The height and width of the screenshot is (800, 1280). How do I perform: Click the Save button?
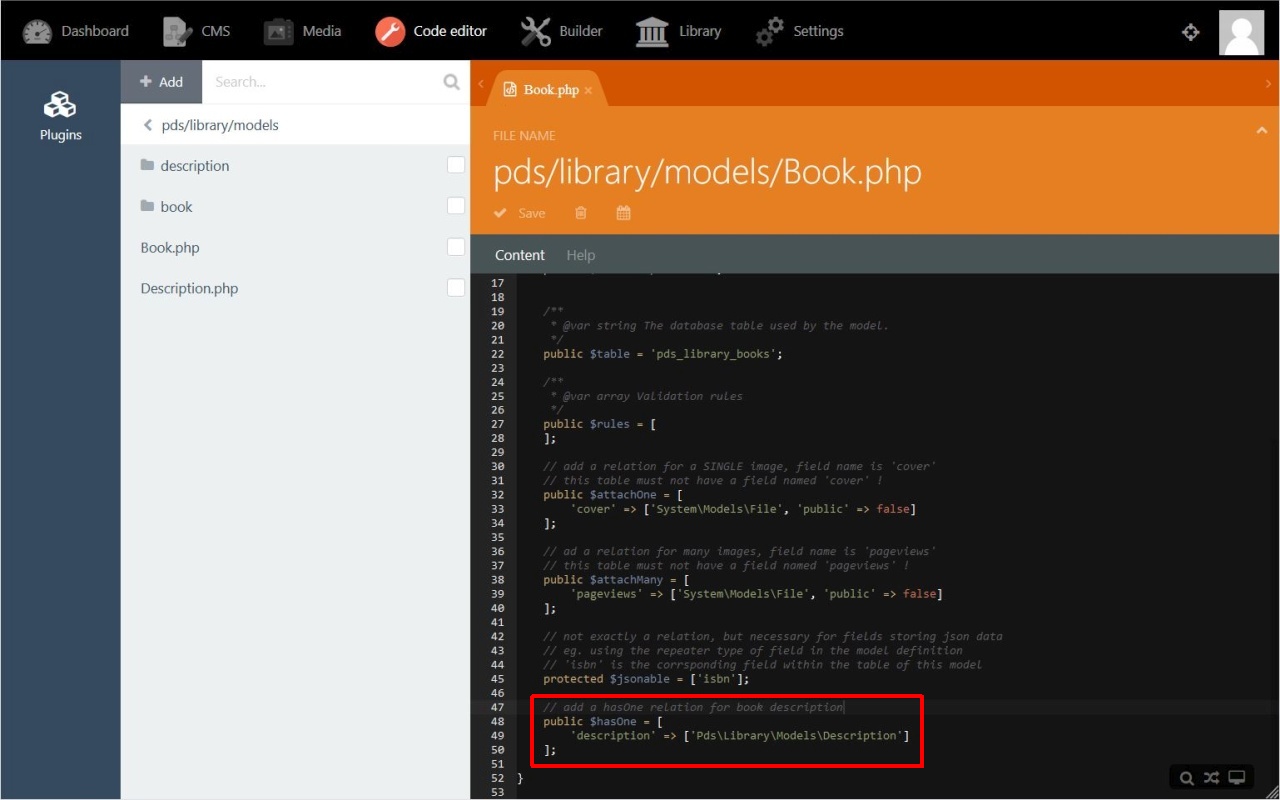(x=520, y=213)
